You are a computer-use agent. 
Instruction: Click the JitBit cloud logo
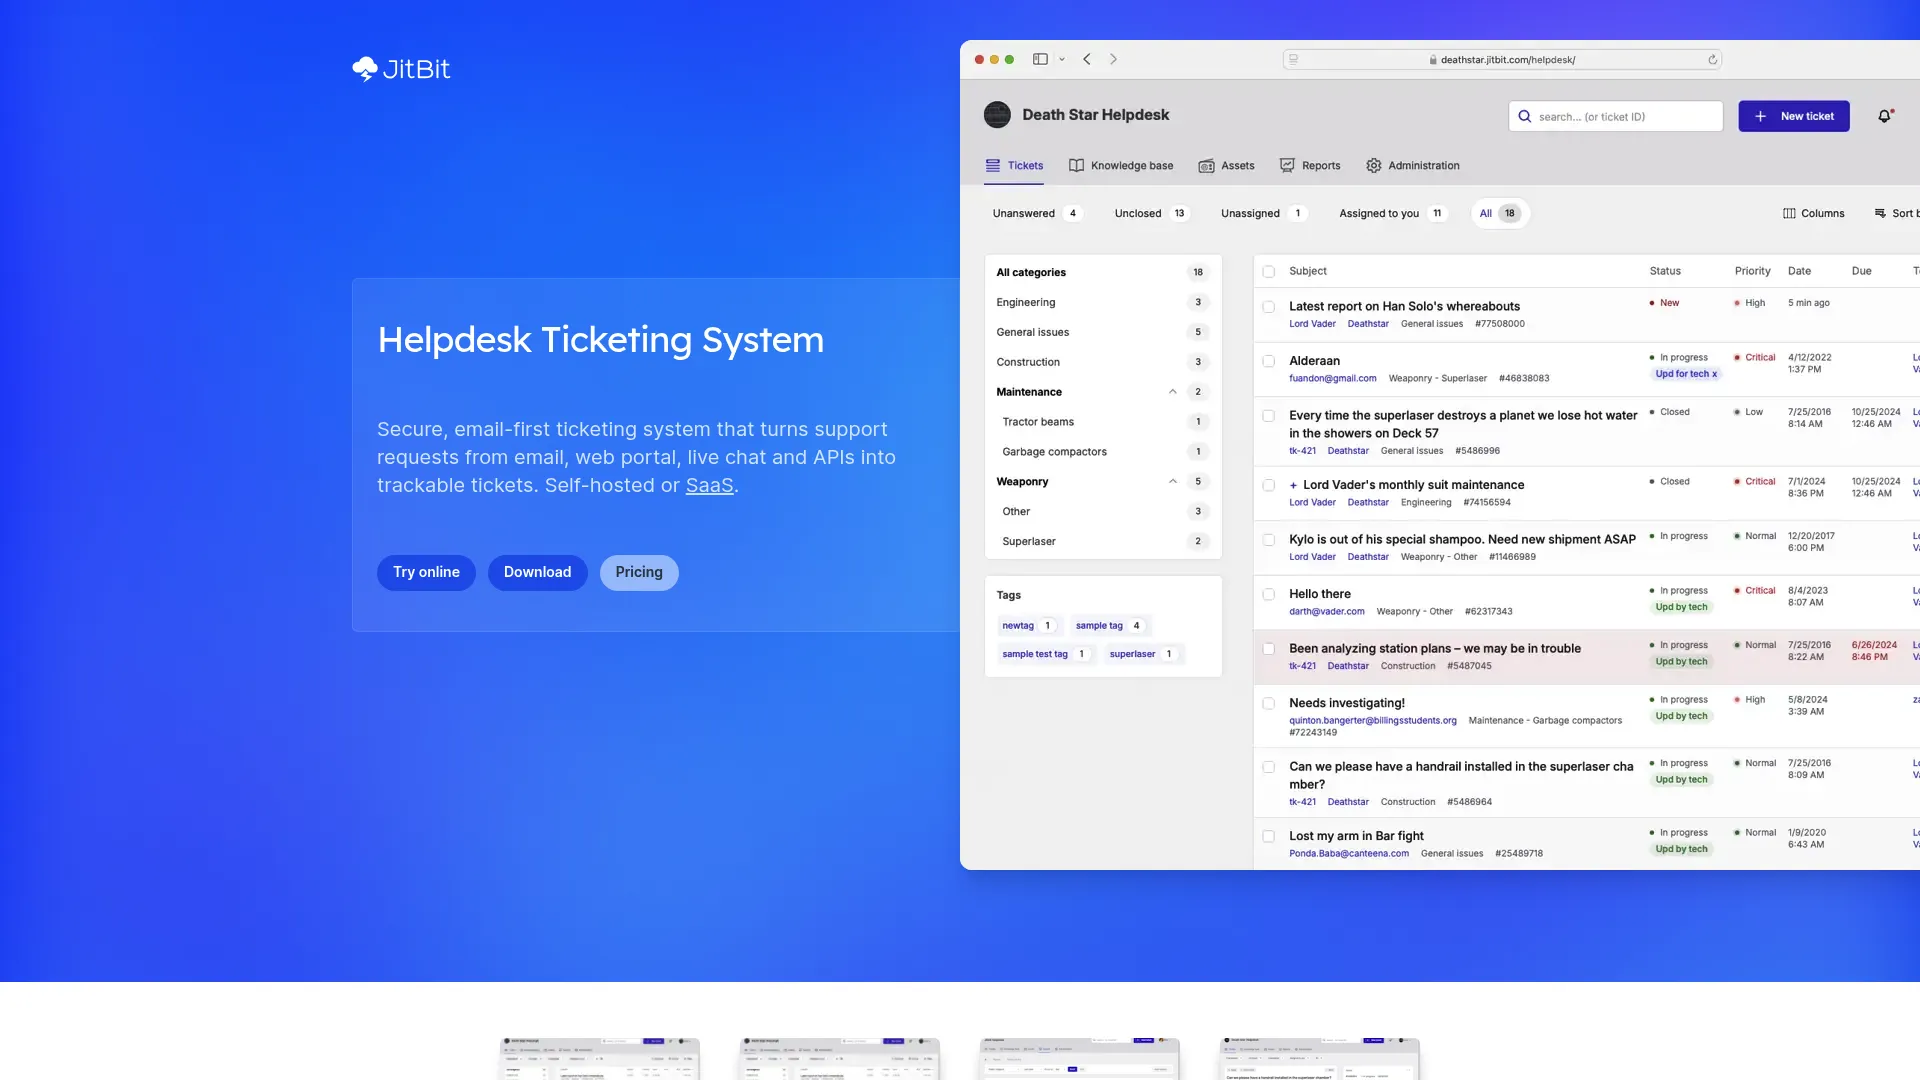click(x=401, y=69)
